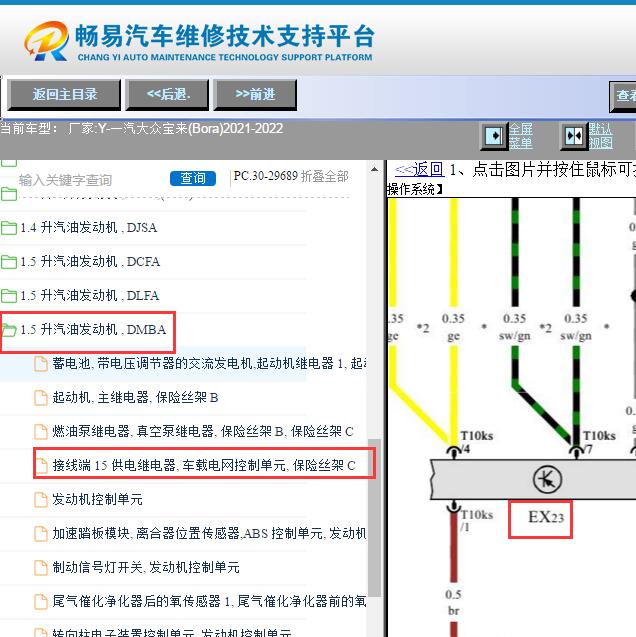Collapse 1.5 升汽油发动机, DMBA folder
Screen dimensions: 636x637
click(93, 329)
